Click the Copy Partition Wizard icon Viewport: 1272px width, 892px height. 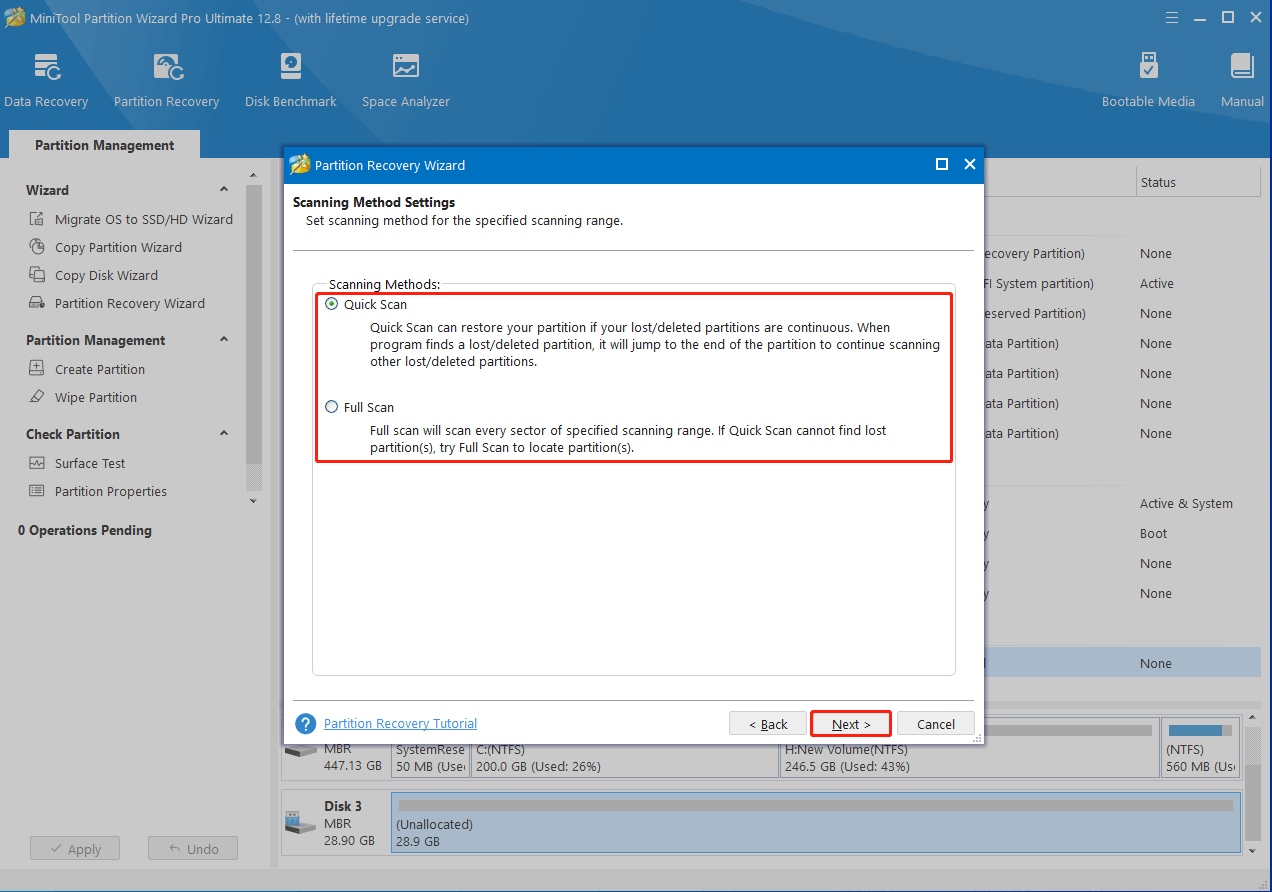(x=37, y=247)
